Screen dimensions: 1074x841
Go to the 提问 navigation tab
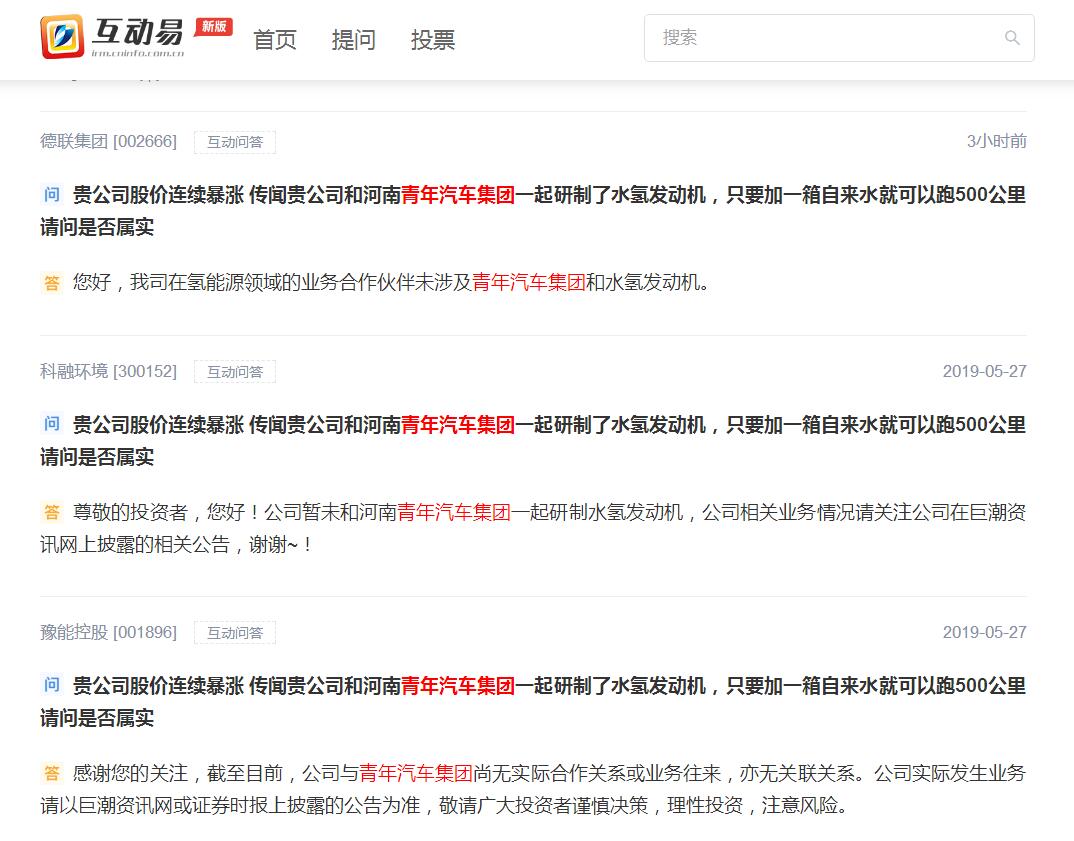click(x=354, y=40)
